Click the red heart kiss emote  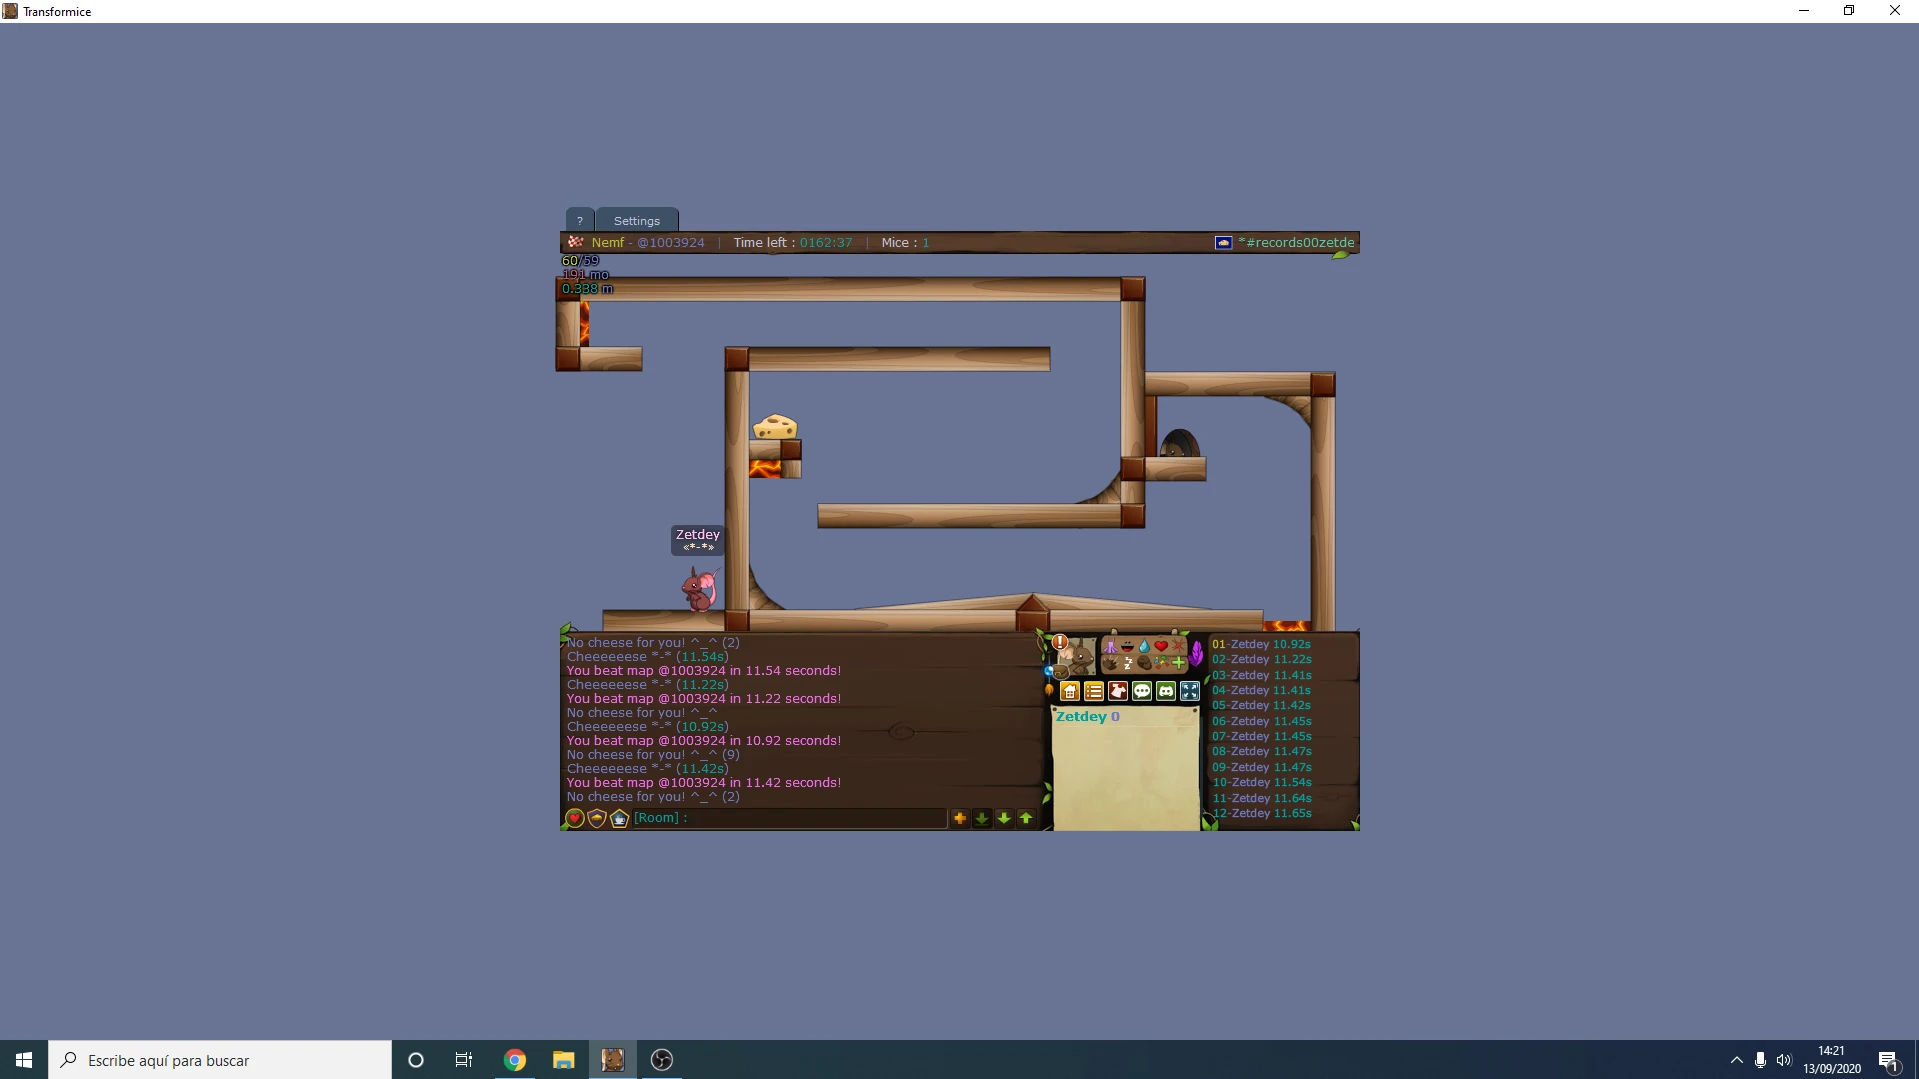(x=1161, y=646)
